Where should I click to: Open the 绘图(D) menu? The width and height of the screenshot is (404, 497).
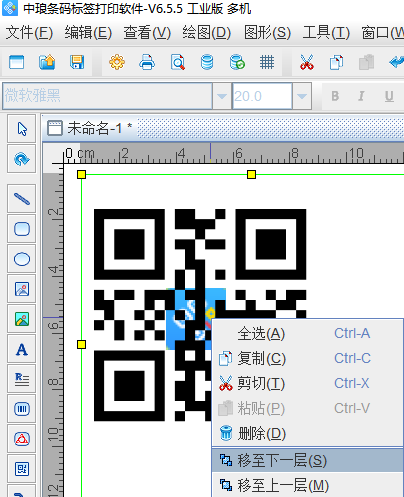[x=207, y=33]
